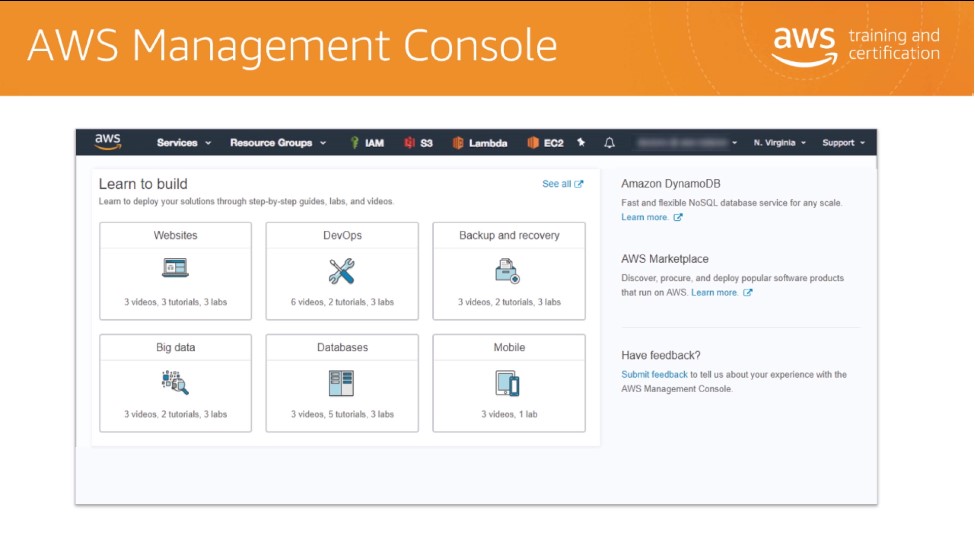Click the Have feedback? heading
The image size is (975, 547).
tap(660, 356)
